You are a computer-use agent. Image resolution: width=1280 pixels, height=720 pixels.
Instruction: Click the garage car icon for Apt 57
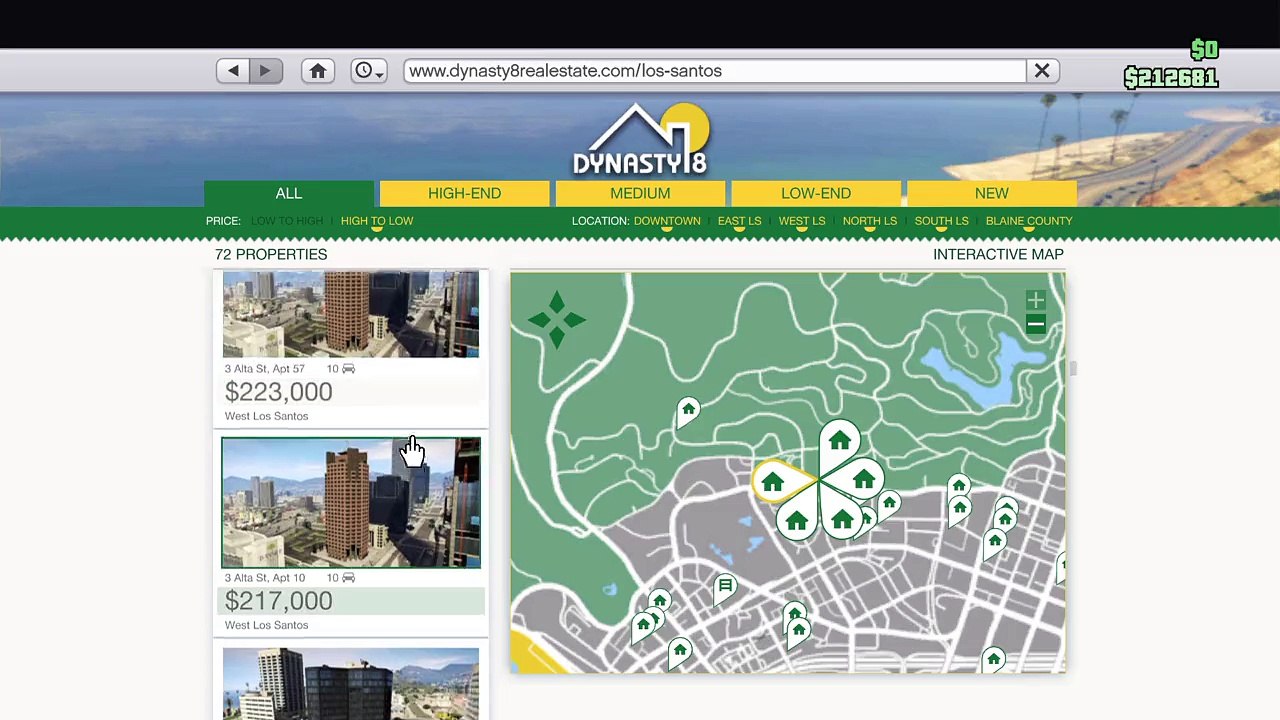(348, 369)
